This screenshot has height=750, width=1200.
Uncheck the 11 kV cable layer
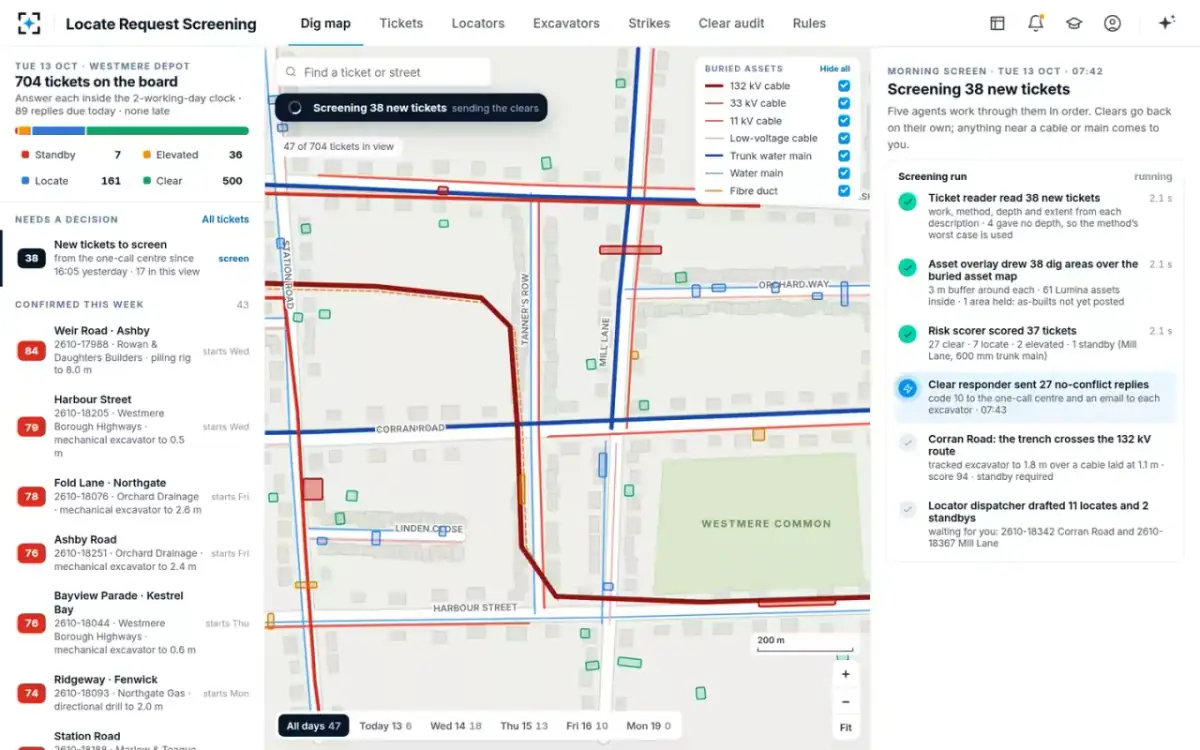coord(844,121)
